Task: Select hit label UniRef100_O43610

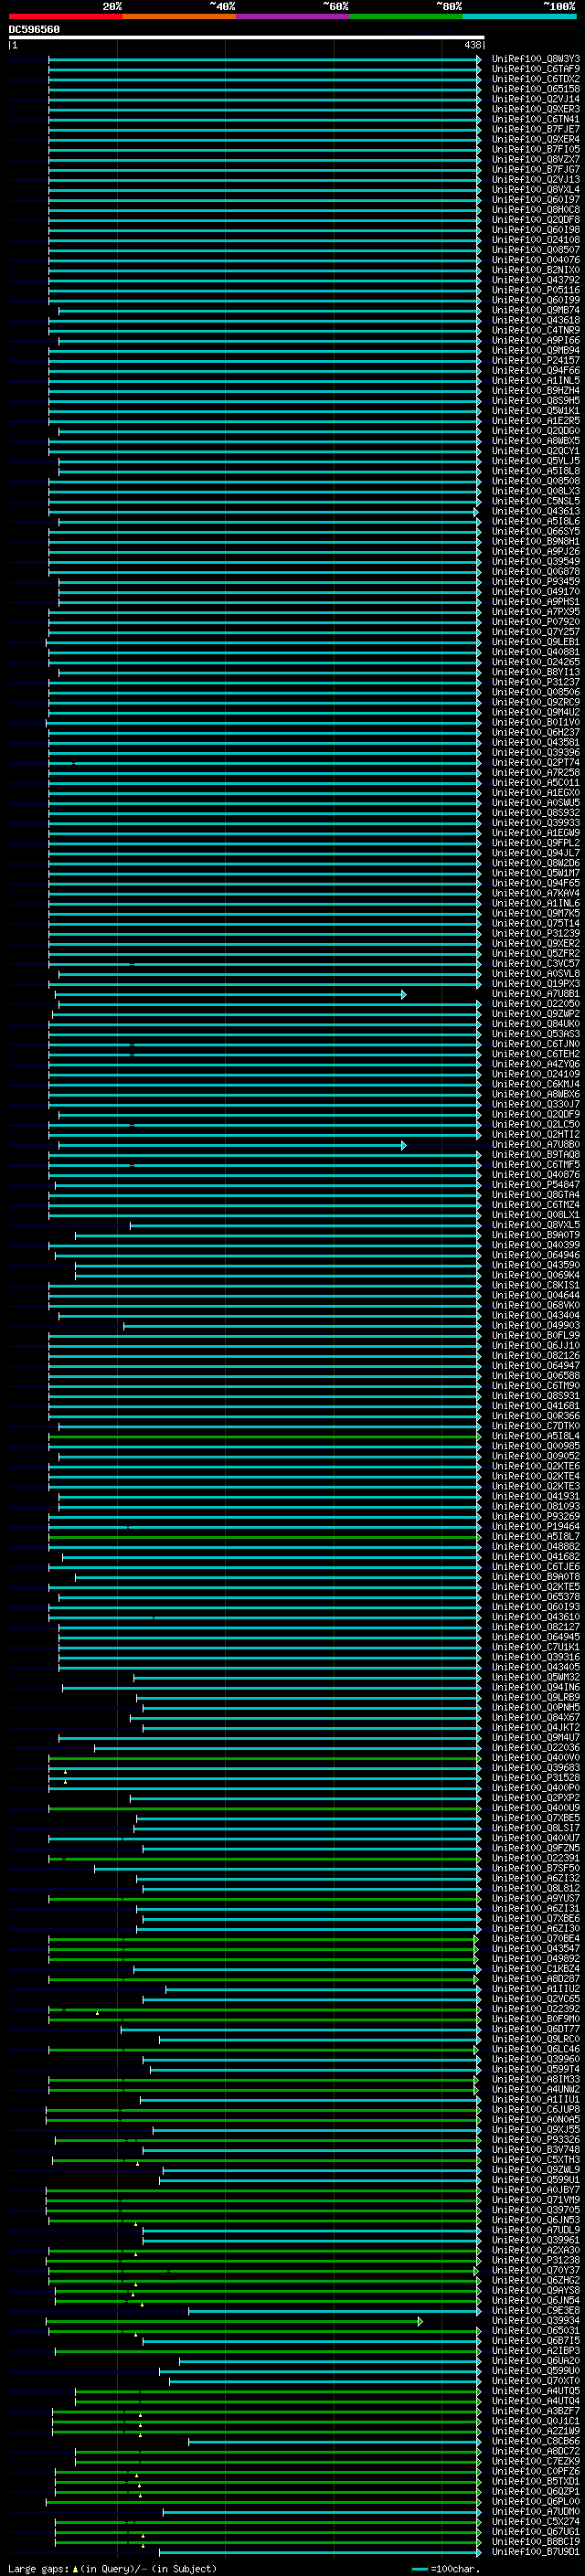Action: [x=536, y=1616]
